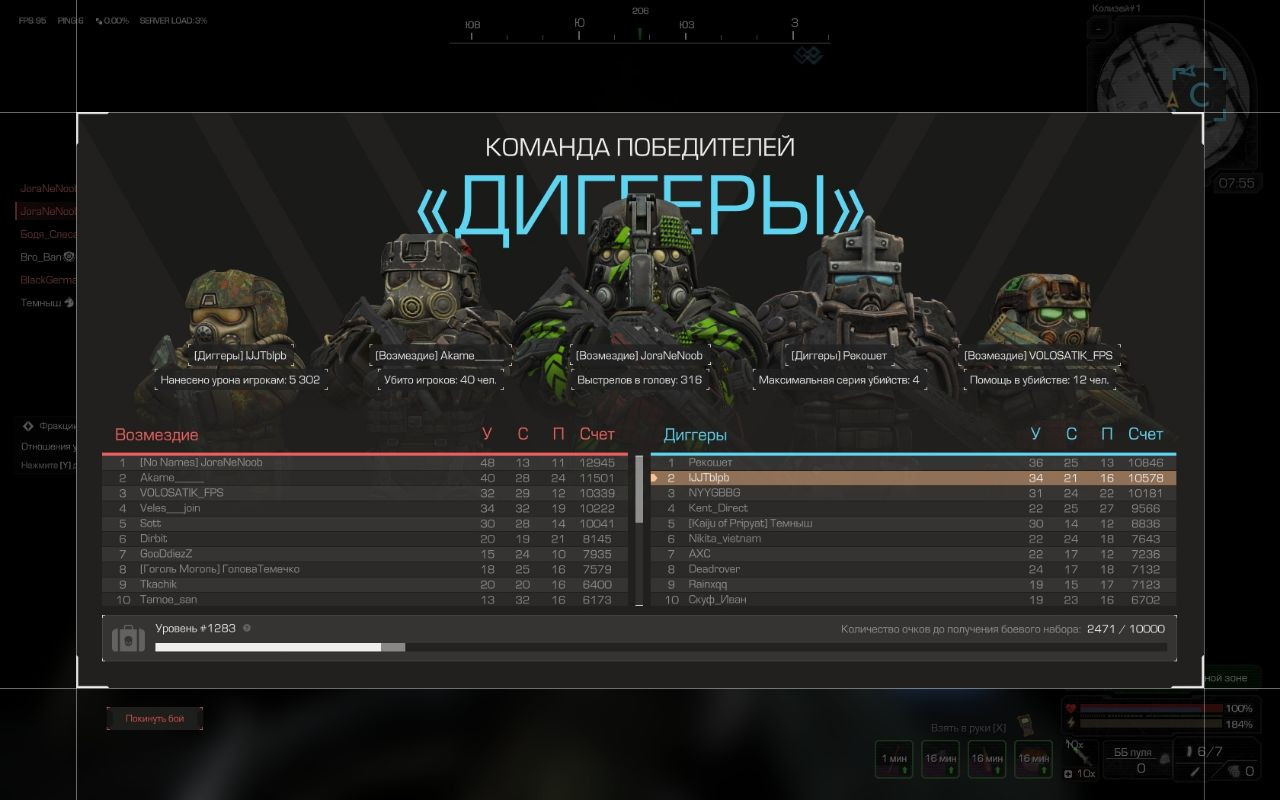The width and height of the screenshot is (1280, 800).
Task: Select the [No Names] JoraNeNoob scoreboard row
Action: (x=365, y=463)
